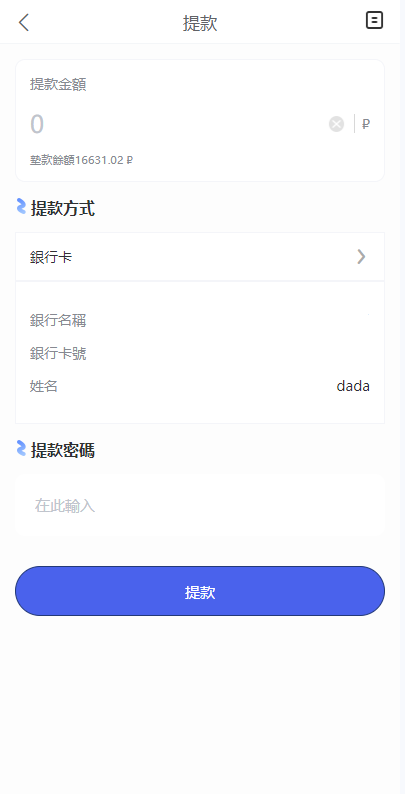Click the 提款金額 label
The image size is (405, 794).
tap(58, 85)
